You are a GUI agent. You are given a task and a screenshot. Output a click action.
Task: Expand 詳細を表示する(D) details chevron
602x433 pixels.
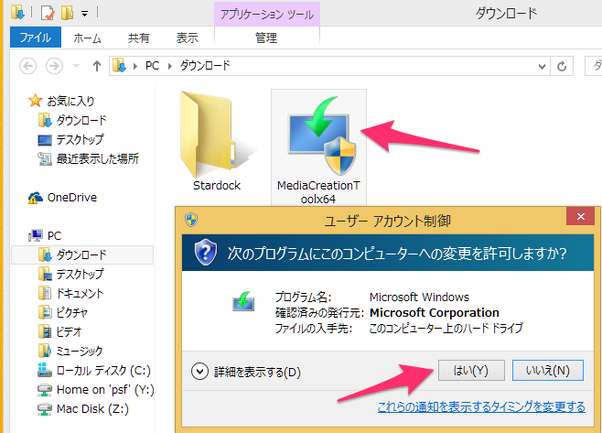(x=200, y=372)
